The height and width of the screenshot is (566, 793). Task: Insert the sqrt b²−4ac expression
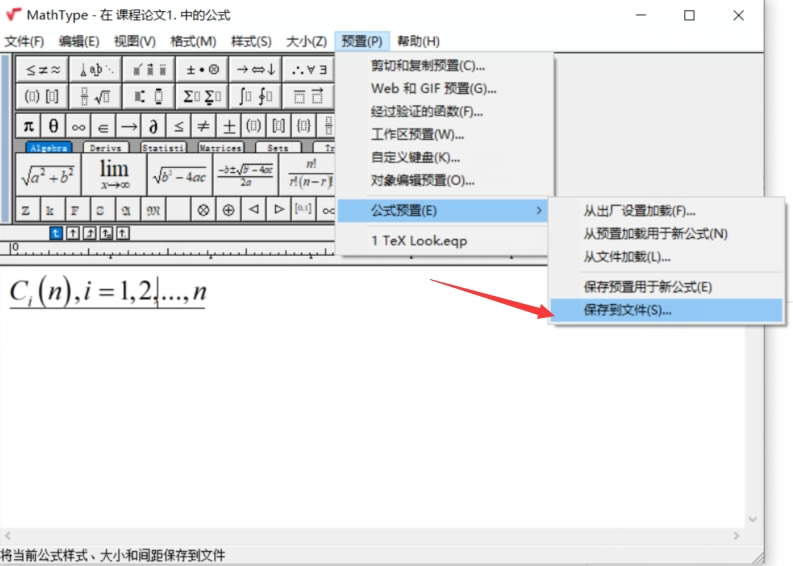coord(180,175)
